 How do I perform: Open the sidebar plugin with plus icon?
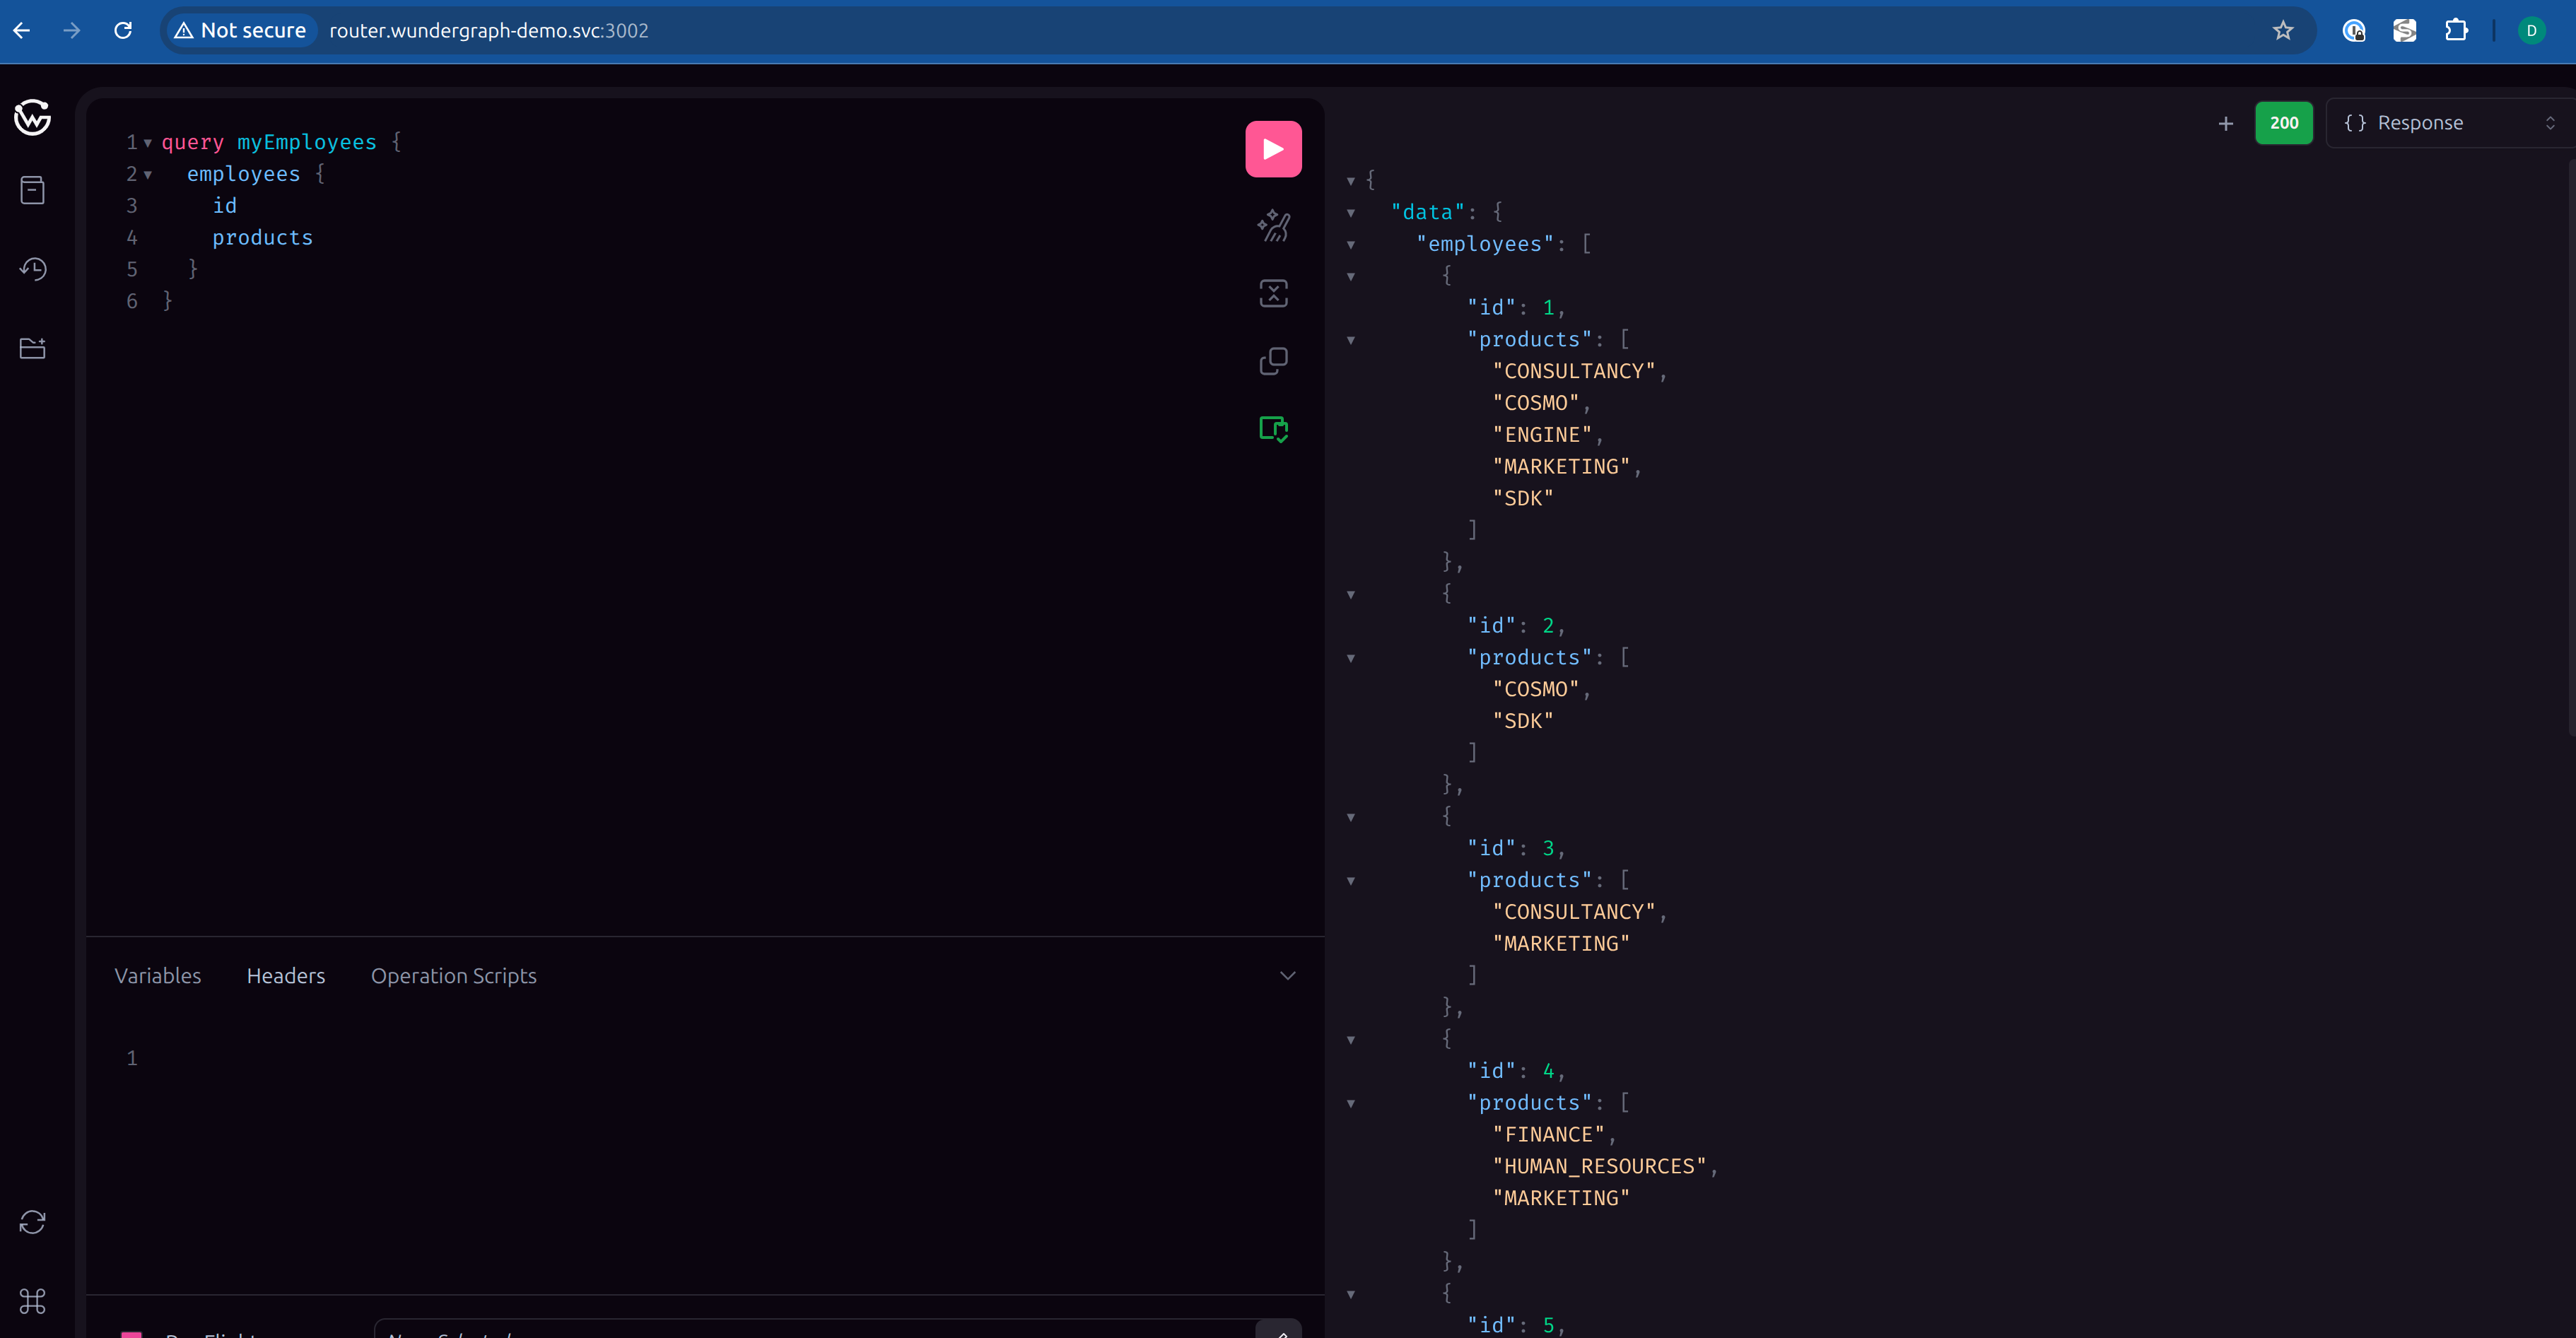[33, 348]
